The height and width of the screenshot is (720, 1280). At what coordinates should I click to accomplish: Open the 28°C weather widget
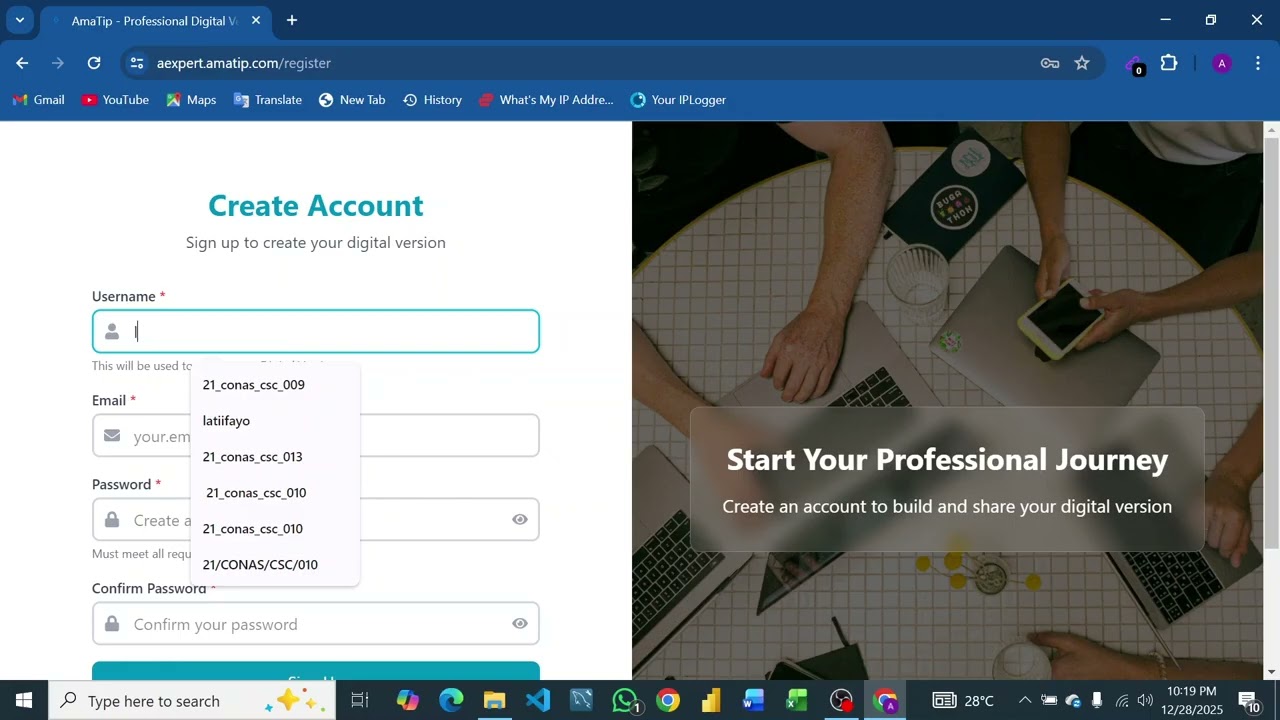963,700
